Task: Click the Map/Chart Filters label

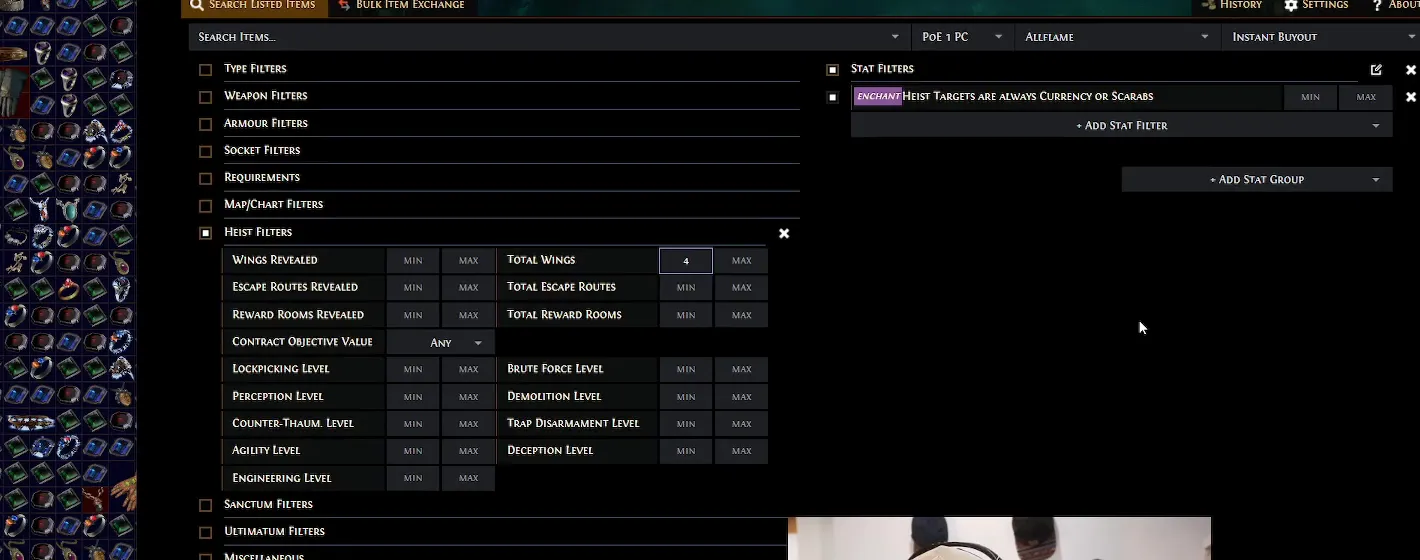Action: click(x=273, y=204)
